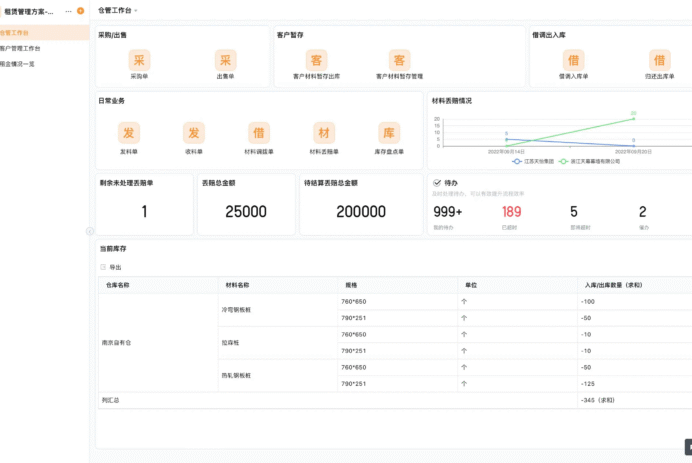
Task: Select 客户管理工作台 in the sidebar
Action: [45, 48]
